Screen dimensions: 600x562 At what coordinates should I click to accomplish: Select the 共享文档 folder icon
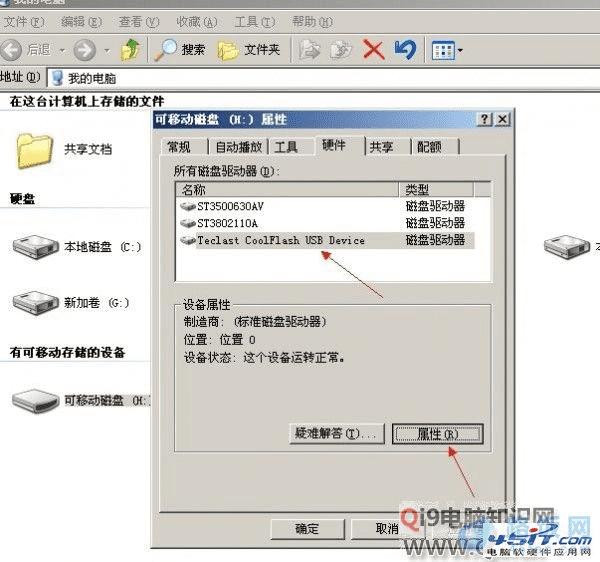tap(34, 150)
